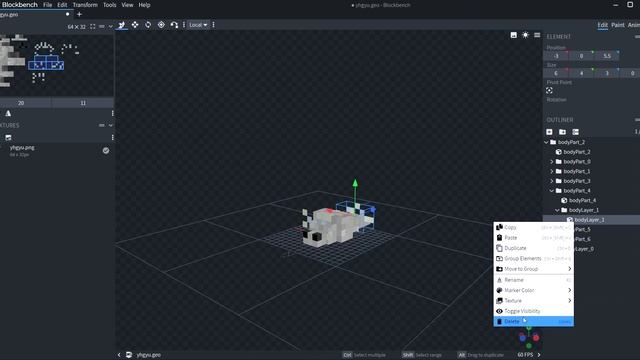Viewport: 640px width, 360px height.
Task: Open the File menu
Action: tap(48, 5)
